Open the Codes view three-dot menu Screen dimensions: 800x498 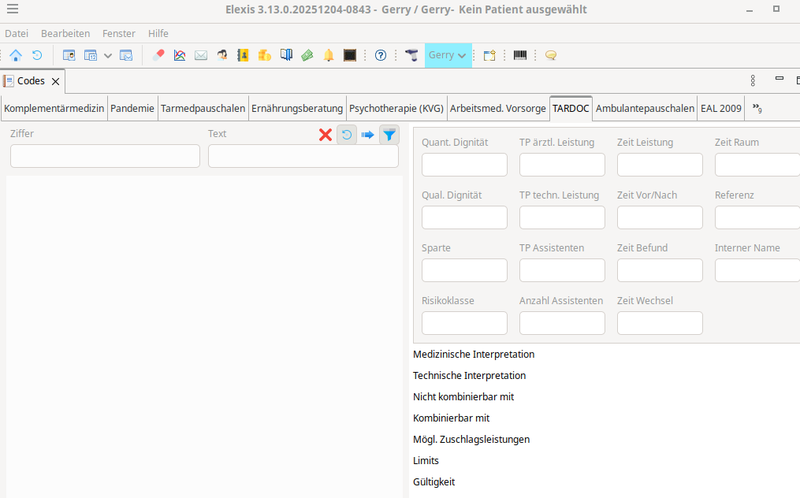pyautogui.click(x=753, y=81)
